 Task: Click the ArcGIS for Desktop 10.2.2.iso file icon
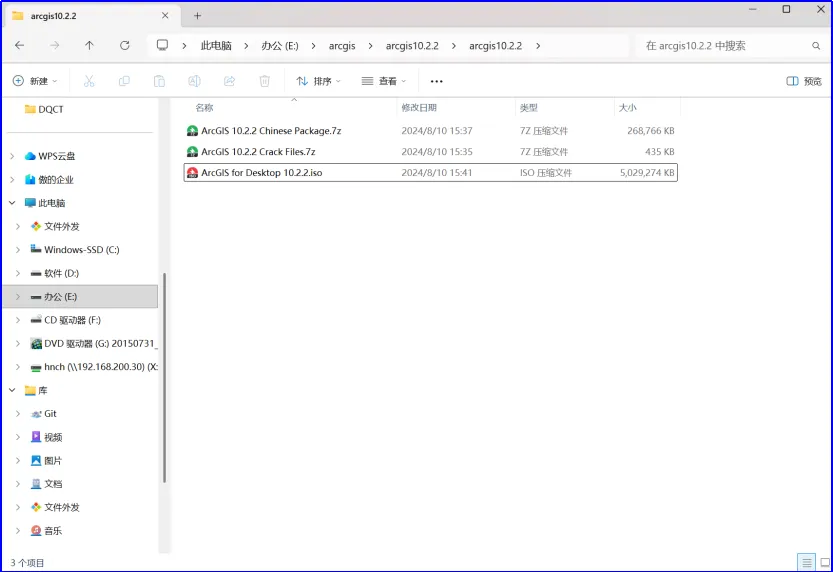click(192, 173)
